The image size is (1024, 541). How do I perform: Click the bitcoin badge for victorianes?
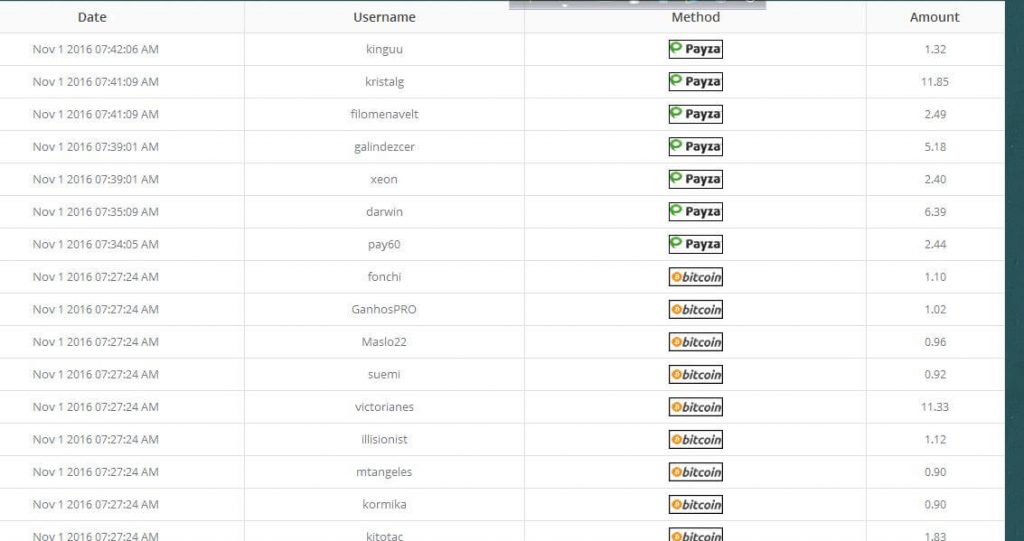tap(695, 407)
